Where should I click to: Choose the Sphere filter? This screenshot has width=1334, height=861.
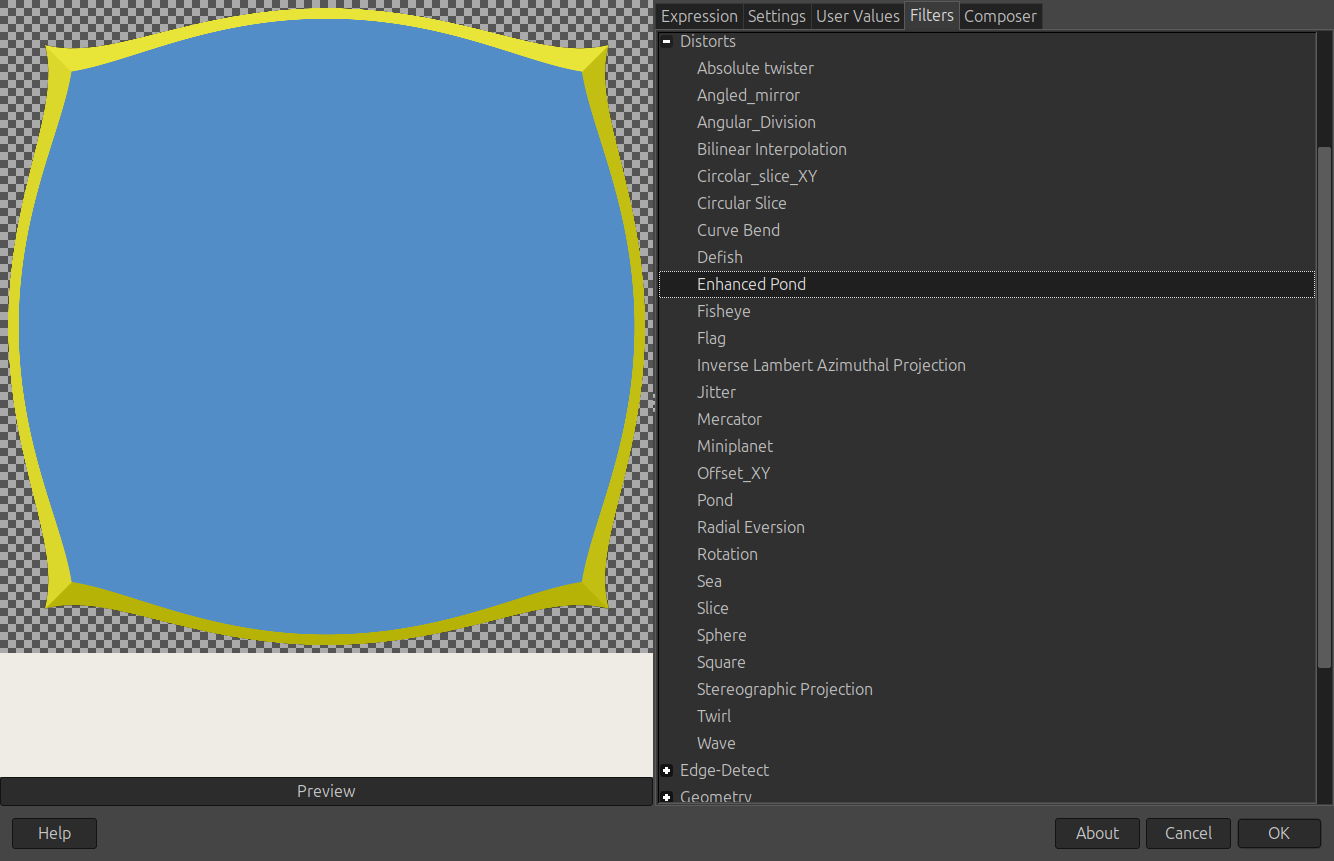(x=721, y=635)
